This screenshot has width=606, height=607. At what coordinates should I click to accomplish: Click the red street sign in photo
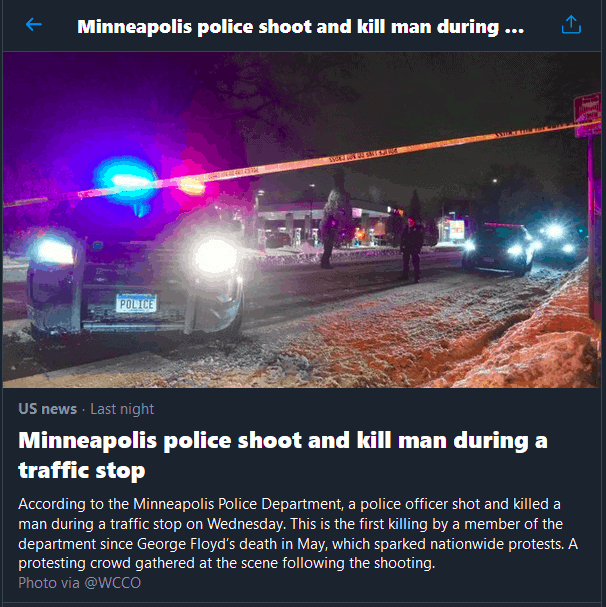point(587,115)
